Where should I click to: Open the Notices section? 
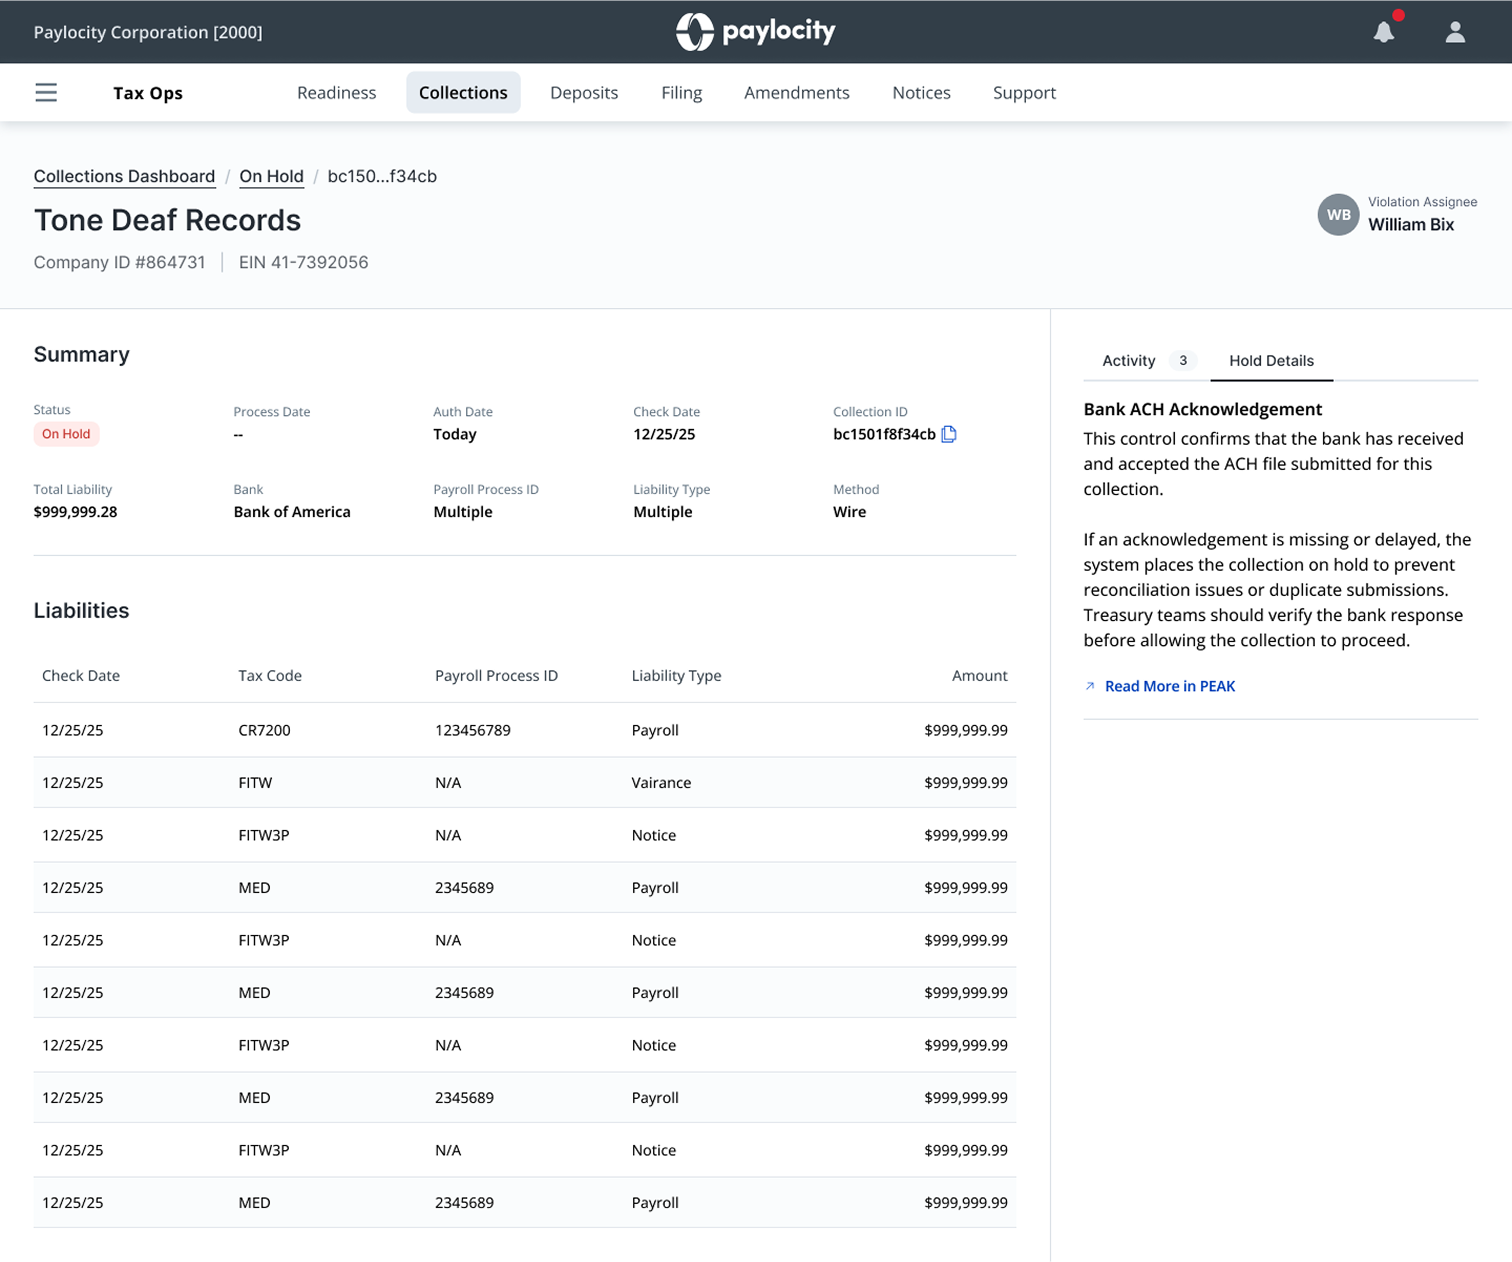coord(921,93)
